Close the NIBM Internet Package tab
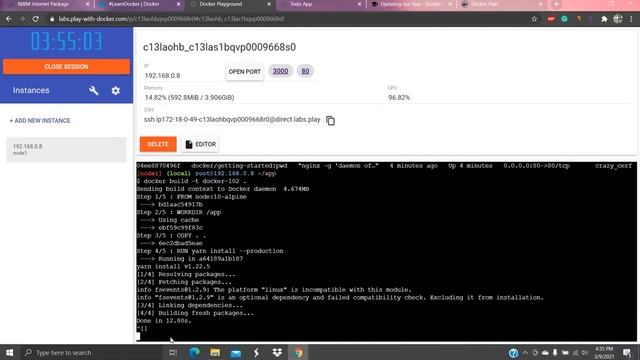640x360 pixels. tap(87, 4)
